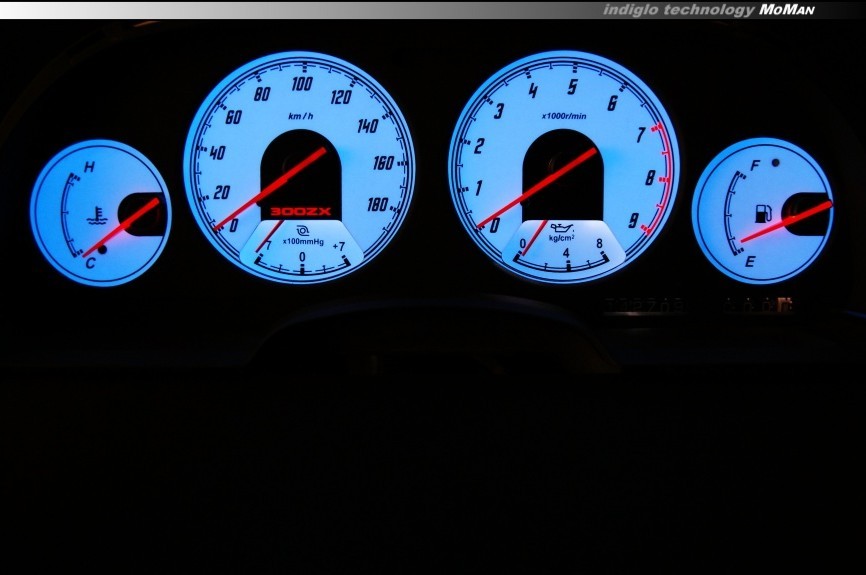Click the 5 mark on the tachometer
Viewport: 866px width, 575px height.
pyautogui.click(x=573, y=87)
